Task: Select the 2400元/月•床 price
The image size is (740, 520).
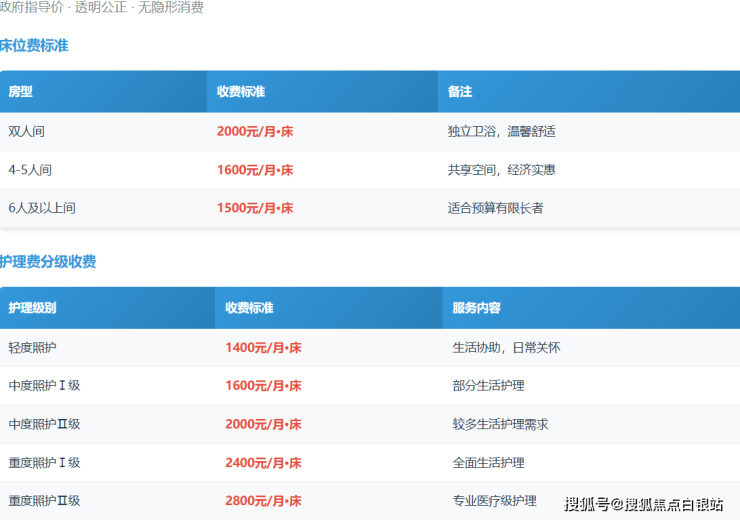Action: tap(263, 463)
